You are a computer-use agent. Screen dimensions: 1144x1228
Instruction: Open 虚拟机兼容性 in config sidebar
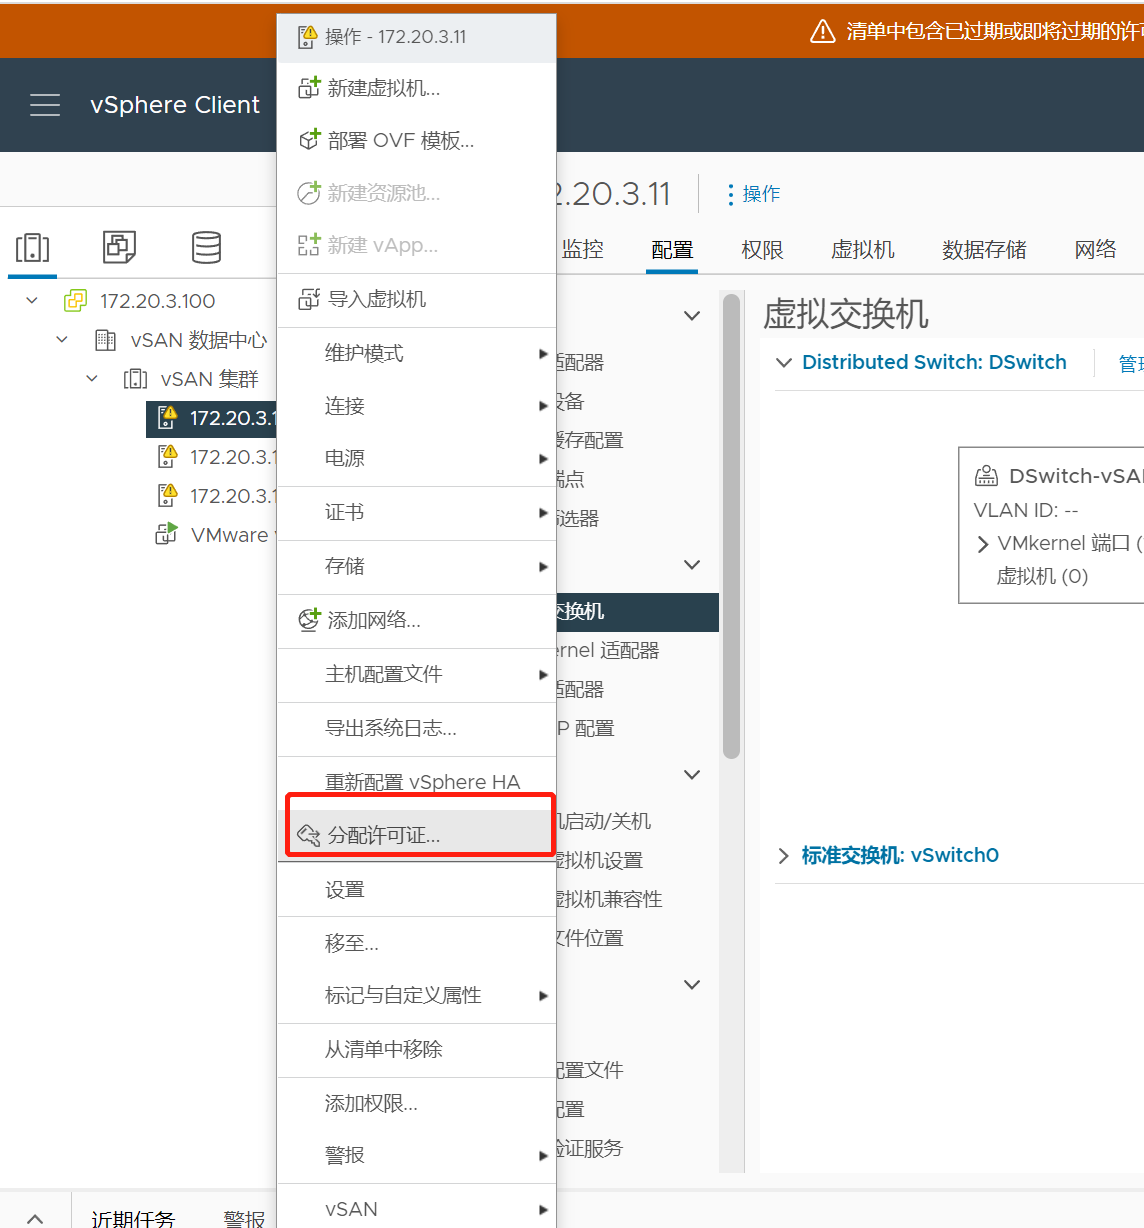tap(608, 899)
